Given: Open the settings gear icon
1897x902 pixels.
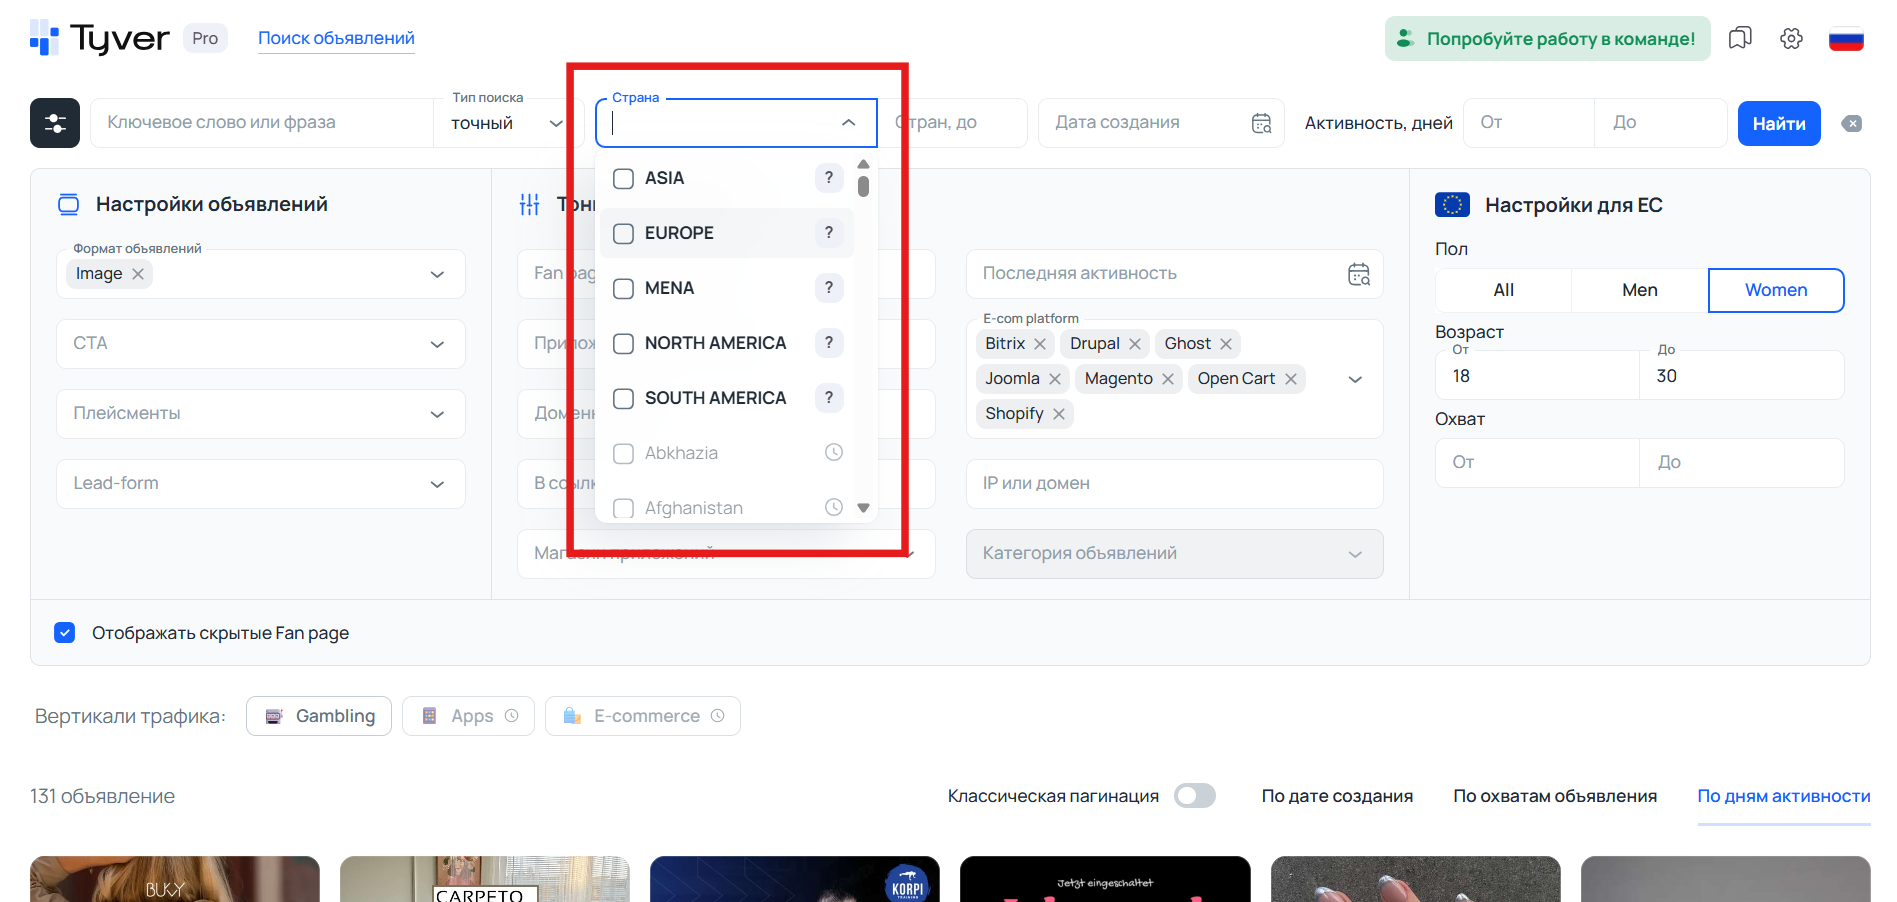Looking at the screenshot, I should tap(1791, 39).
